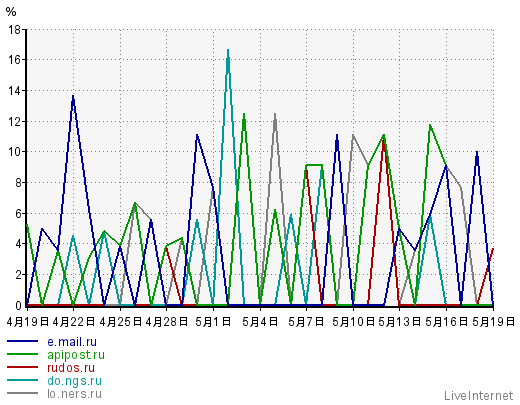Image resolution: width=520 pixels, height=405 pixels.
Task: Click the gray lo.ners.ru legend line
Action: point(22,393)
